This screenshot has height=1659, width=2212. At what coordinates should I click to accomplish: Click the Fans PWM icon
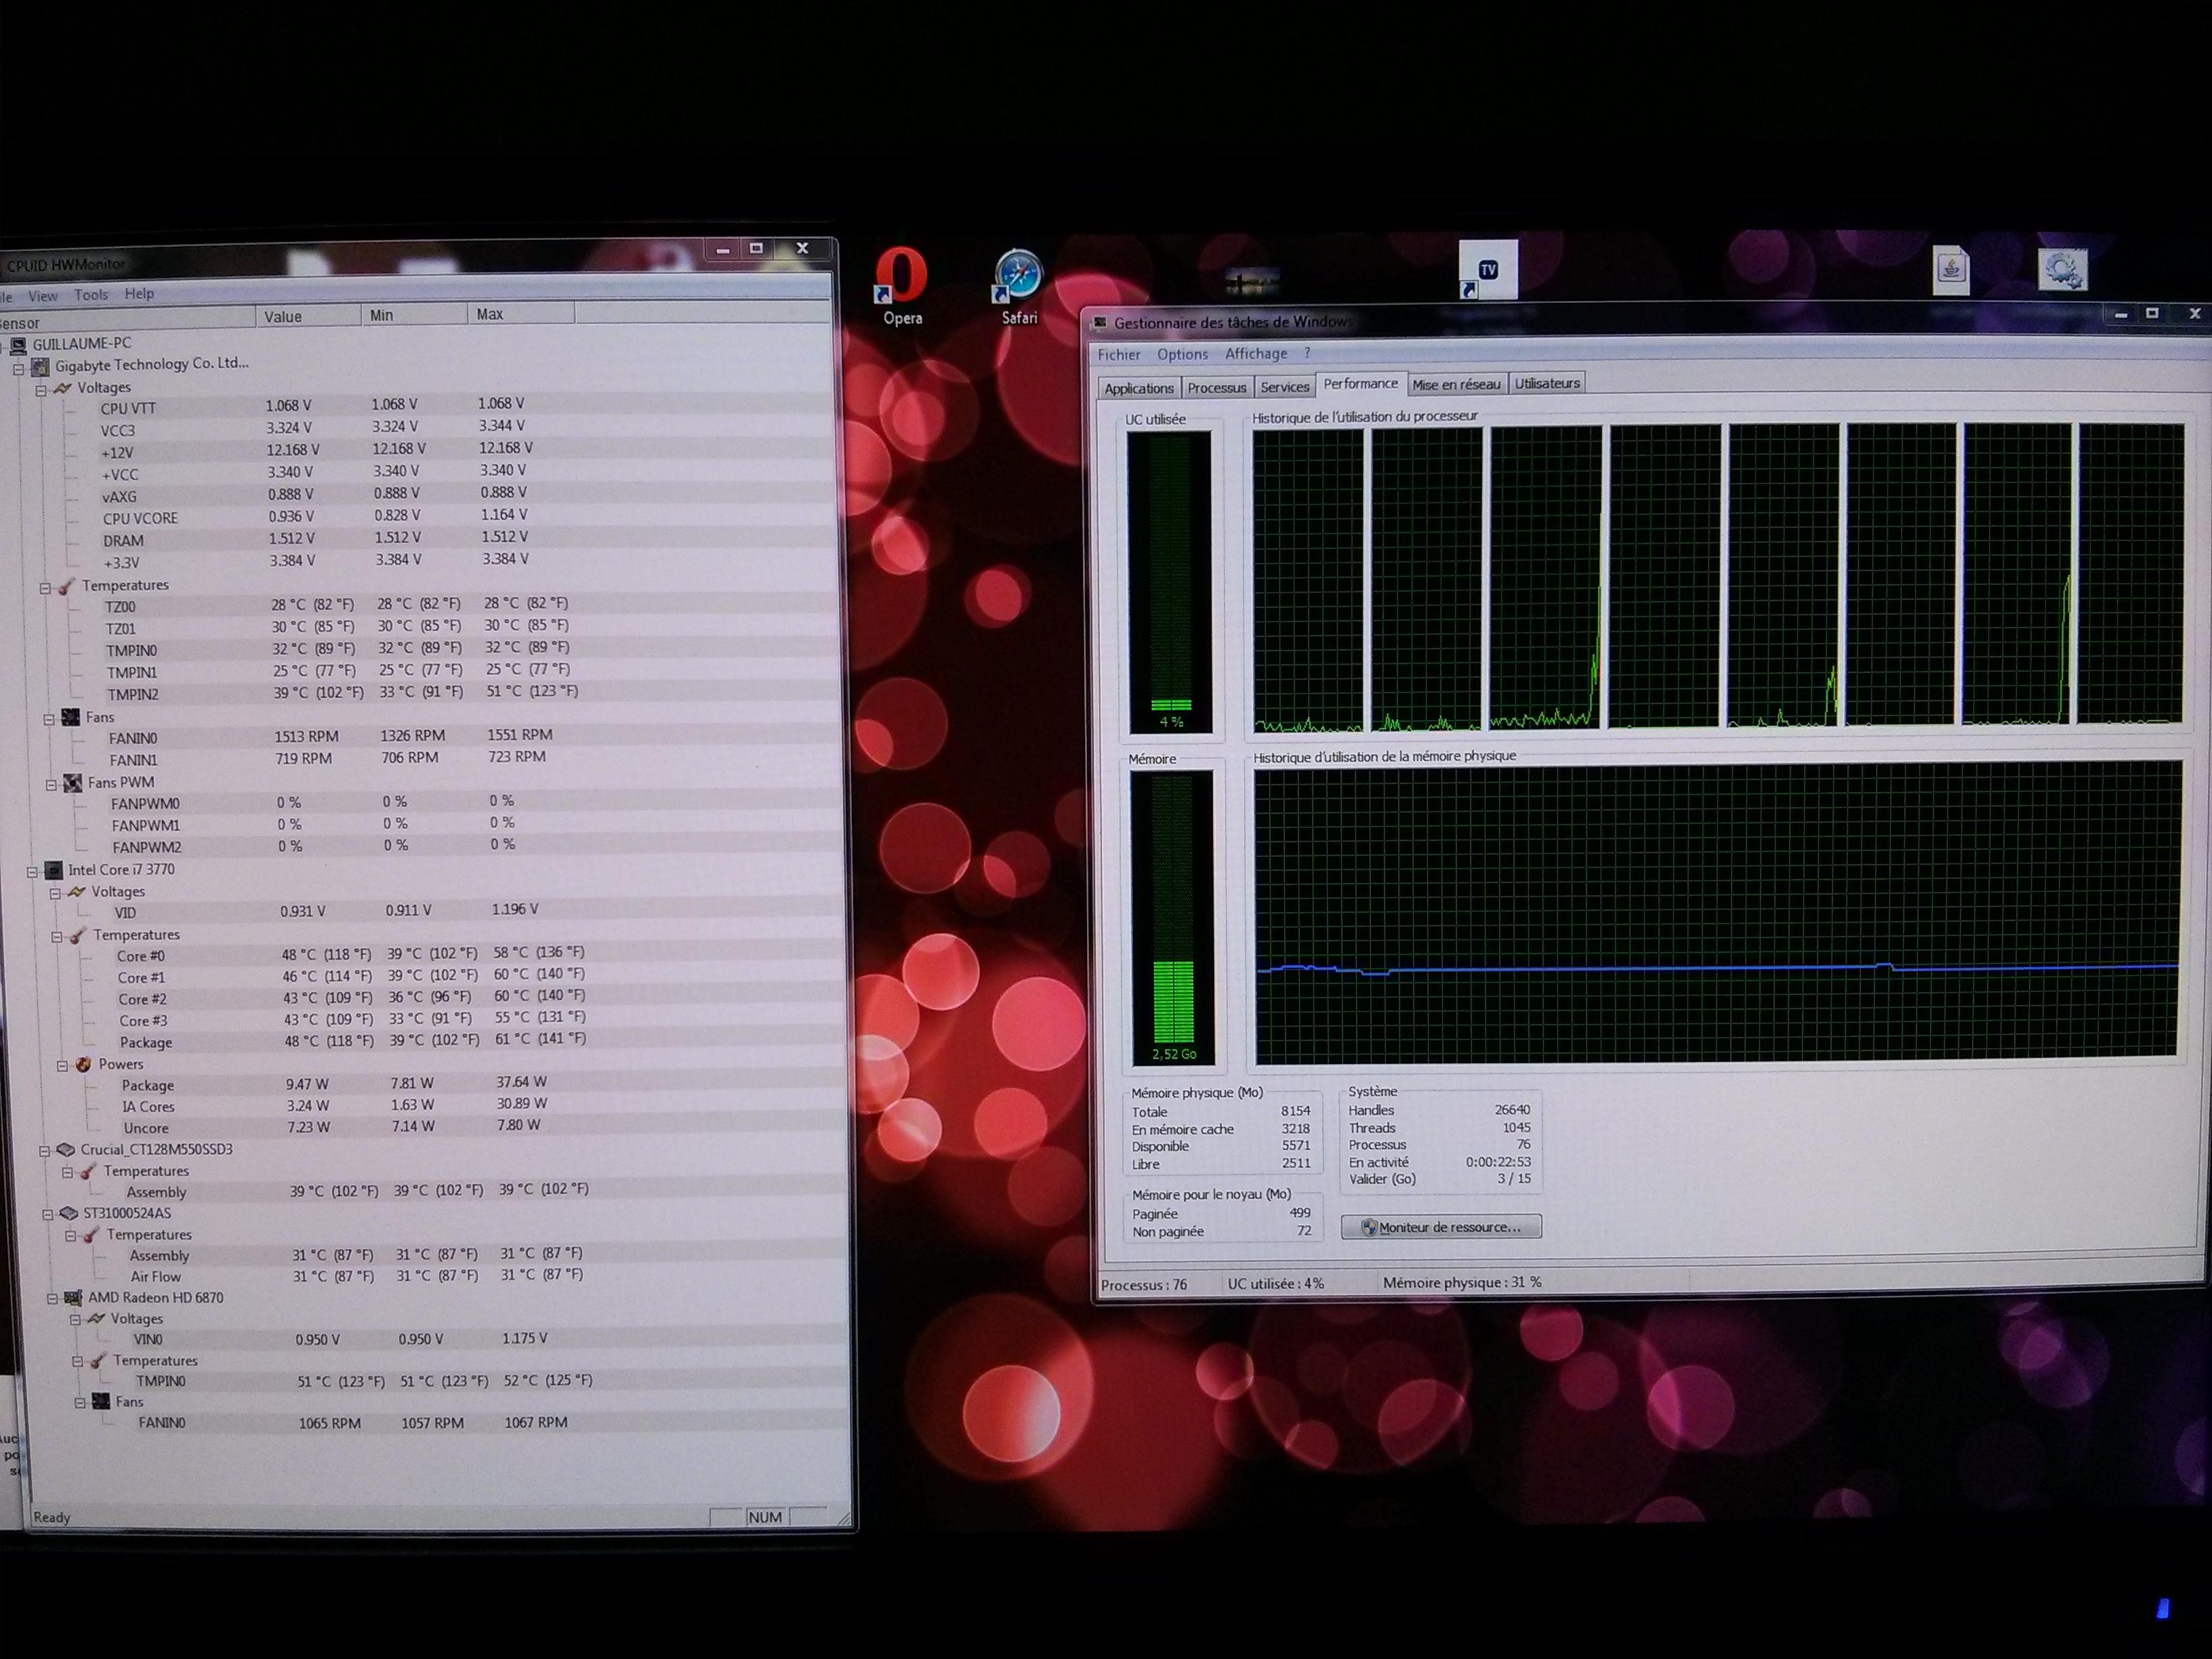pyautogui.click(x=73, y=783)
